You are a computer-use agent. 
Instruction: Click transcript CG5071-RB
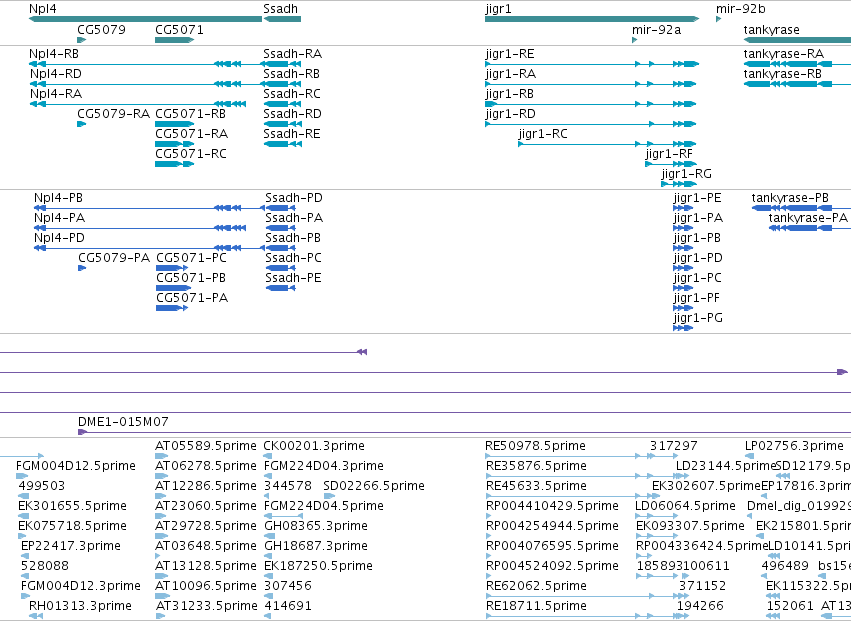click(174, 124)
